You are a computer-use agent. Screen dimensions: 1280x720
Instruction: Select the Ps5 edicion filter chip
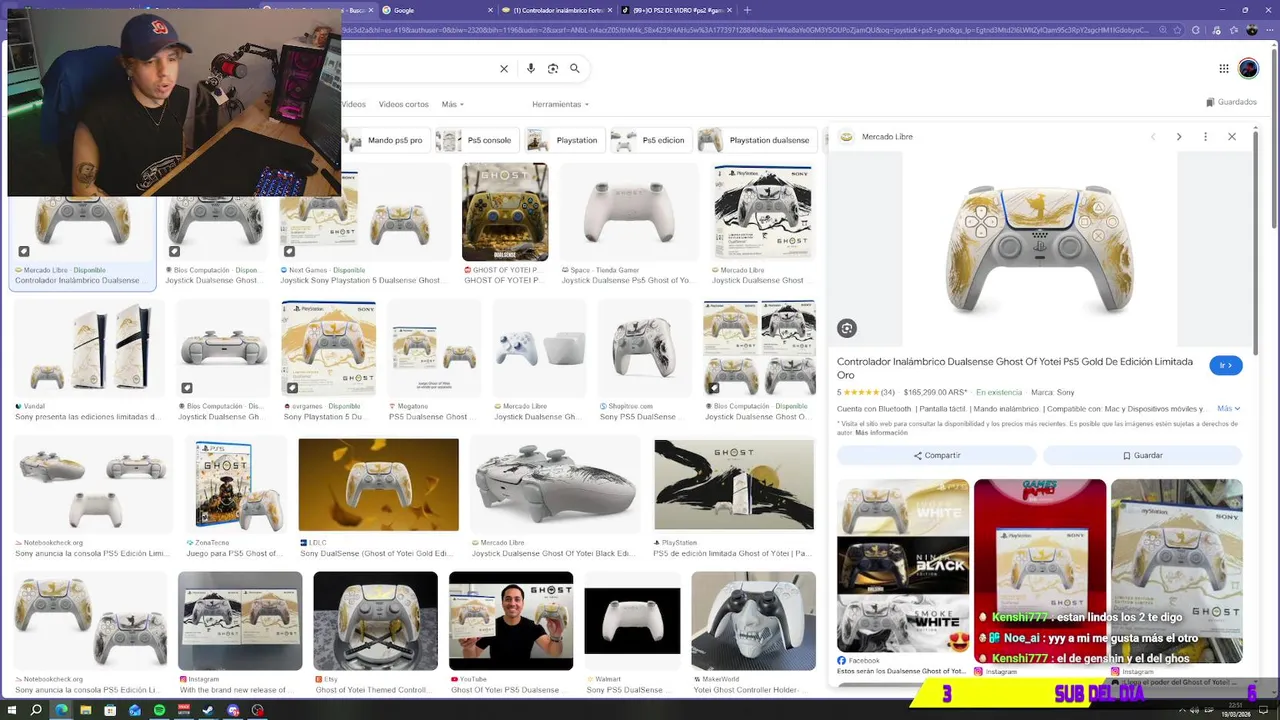pos(651,140)
